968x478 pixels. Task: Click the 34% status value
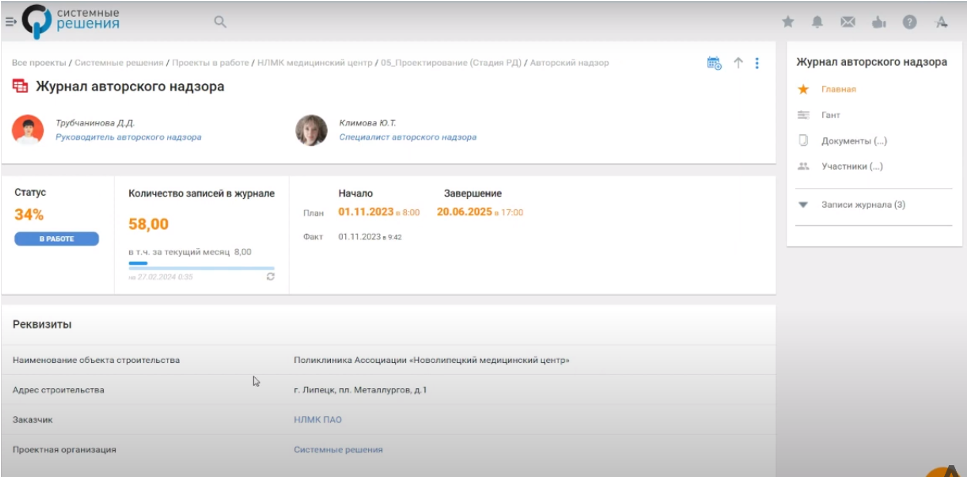(x=29, y=215)
